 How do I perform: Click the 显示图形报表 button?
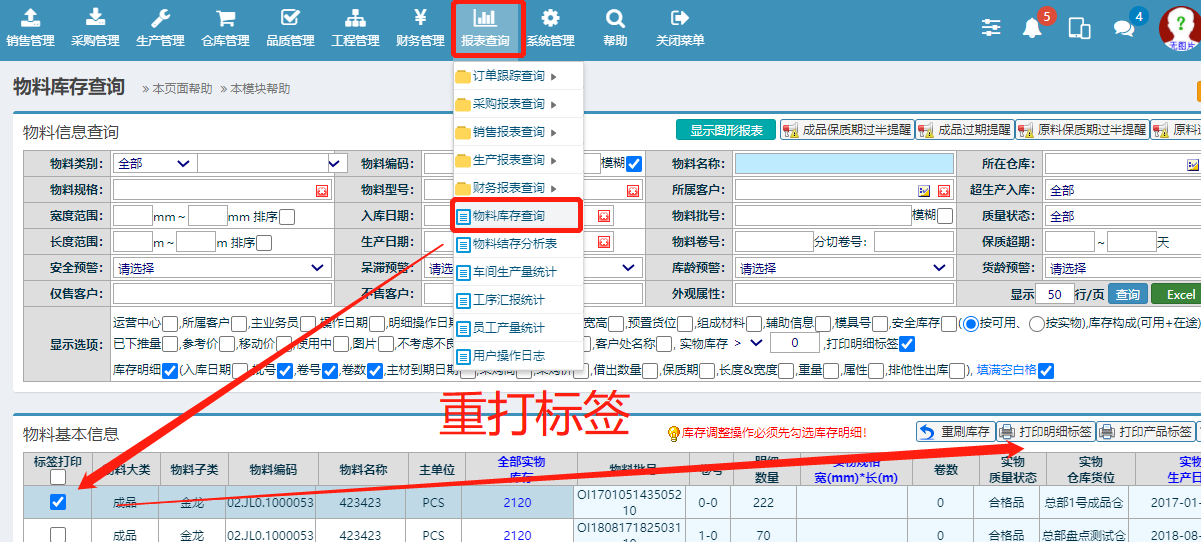click(725, 130)
